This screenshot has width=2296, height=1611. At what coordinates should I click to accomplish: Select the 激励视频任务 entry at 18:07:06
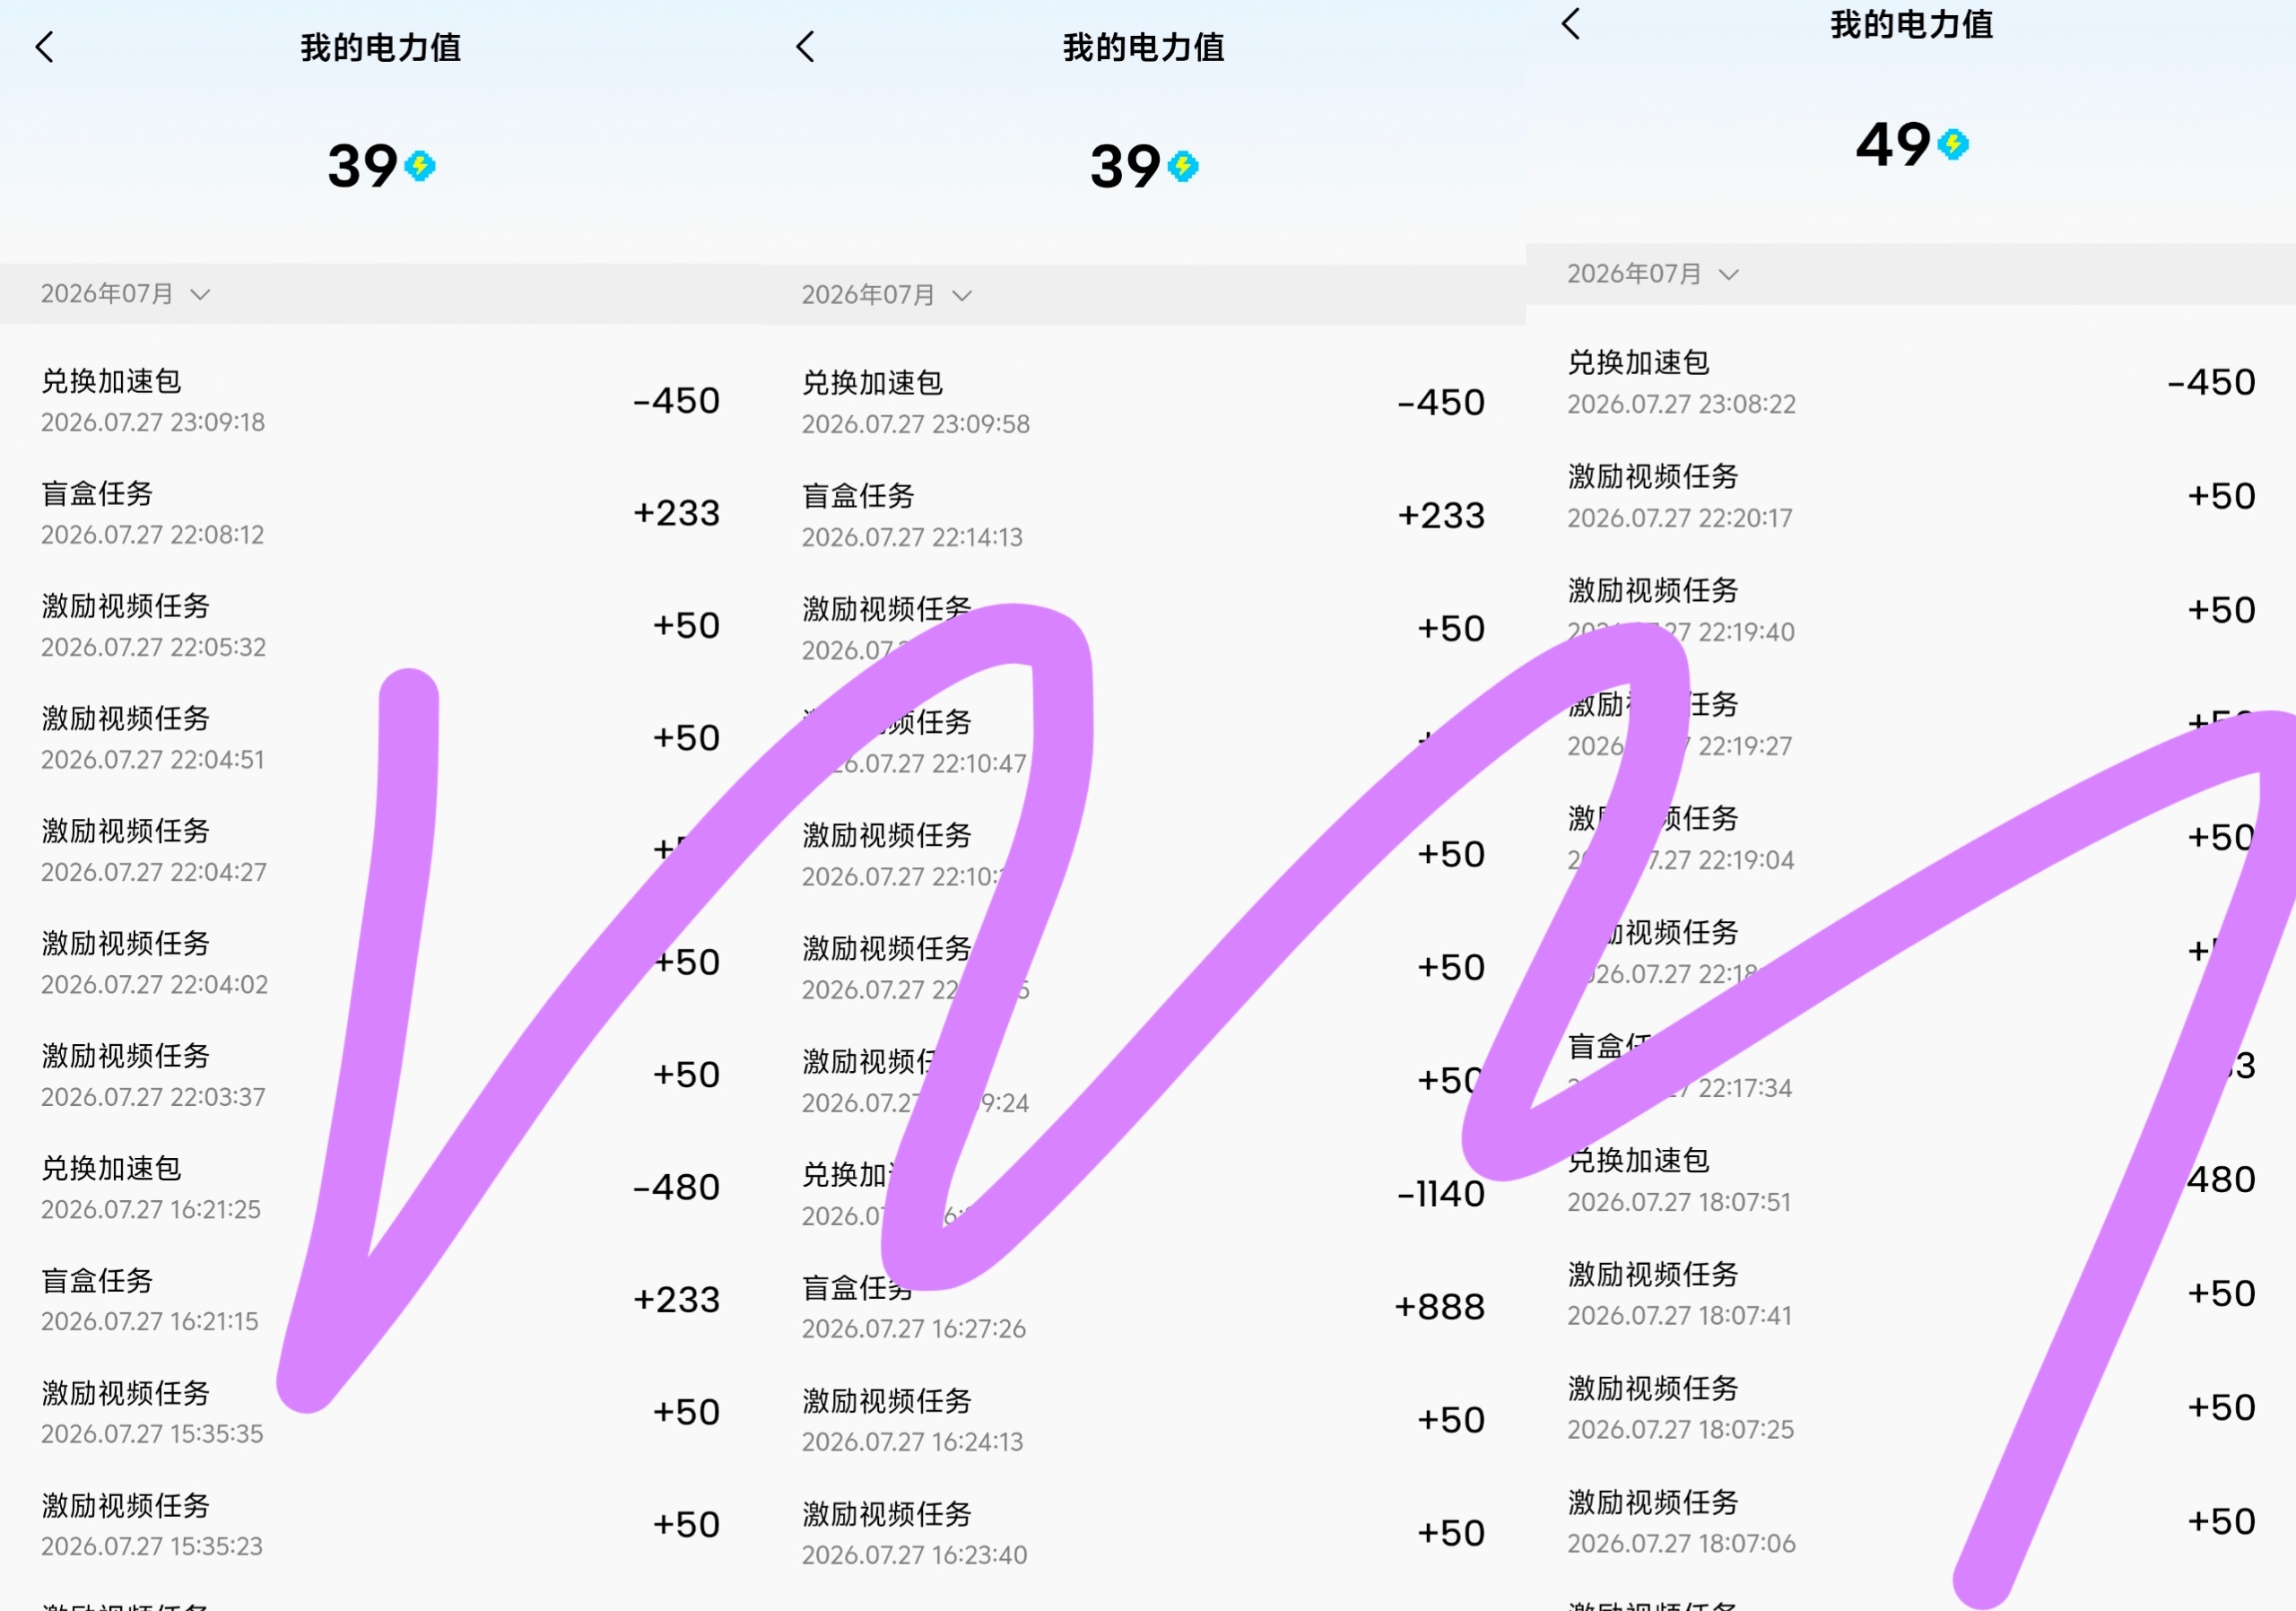click(1911, 1522)
